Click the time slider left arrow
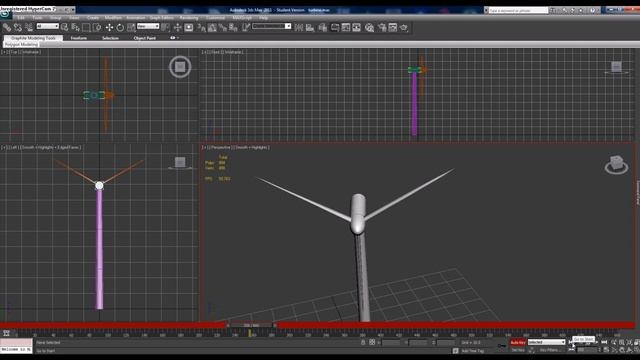Viewport: 640px width, 360px height. [228, 325]
